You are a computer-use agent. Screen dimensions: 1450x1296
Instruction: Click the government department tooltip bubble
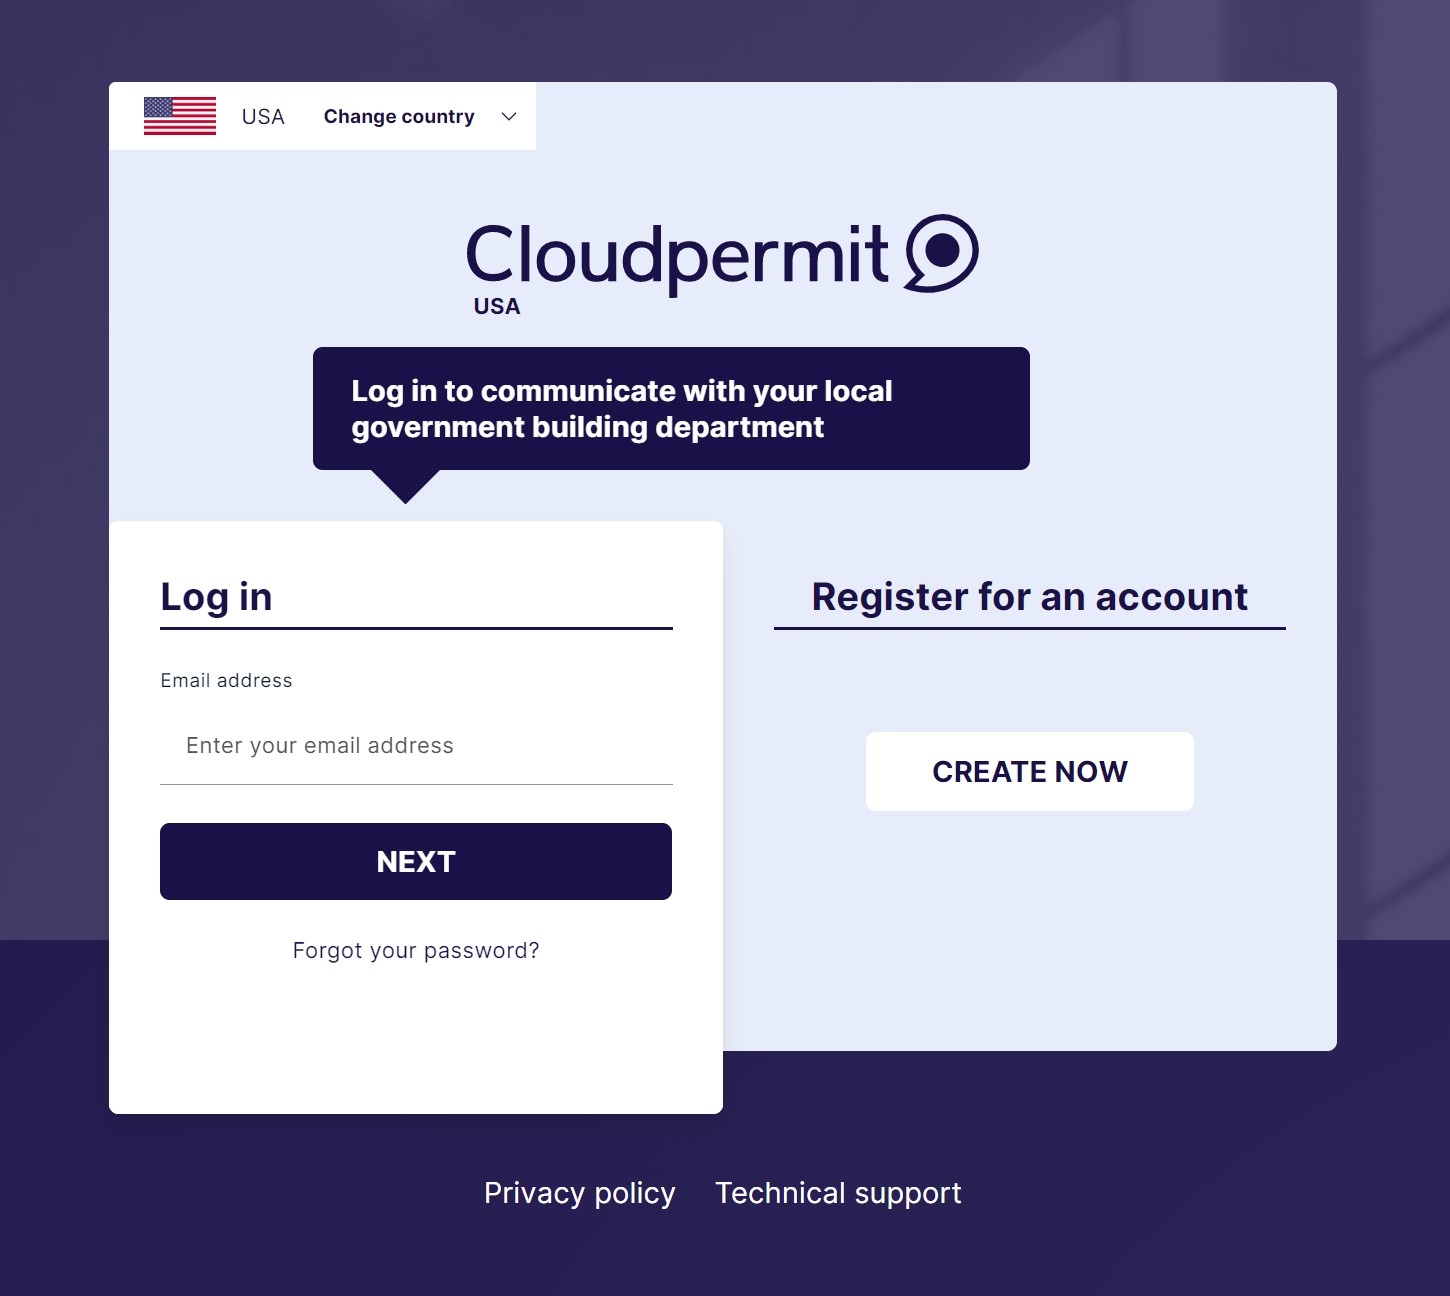(x=671, y=408)
